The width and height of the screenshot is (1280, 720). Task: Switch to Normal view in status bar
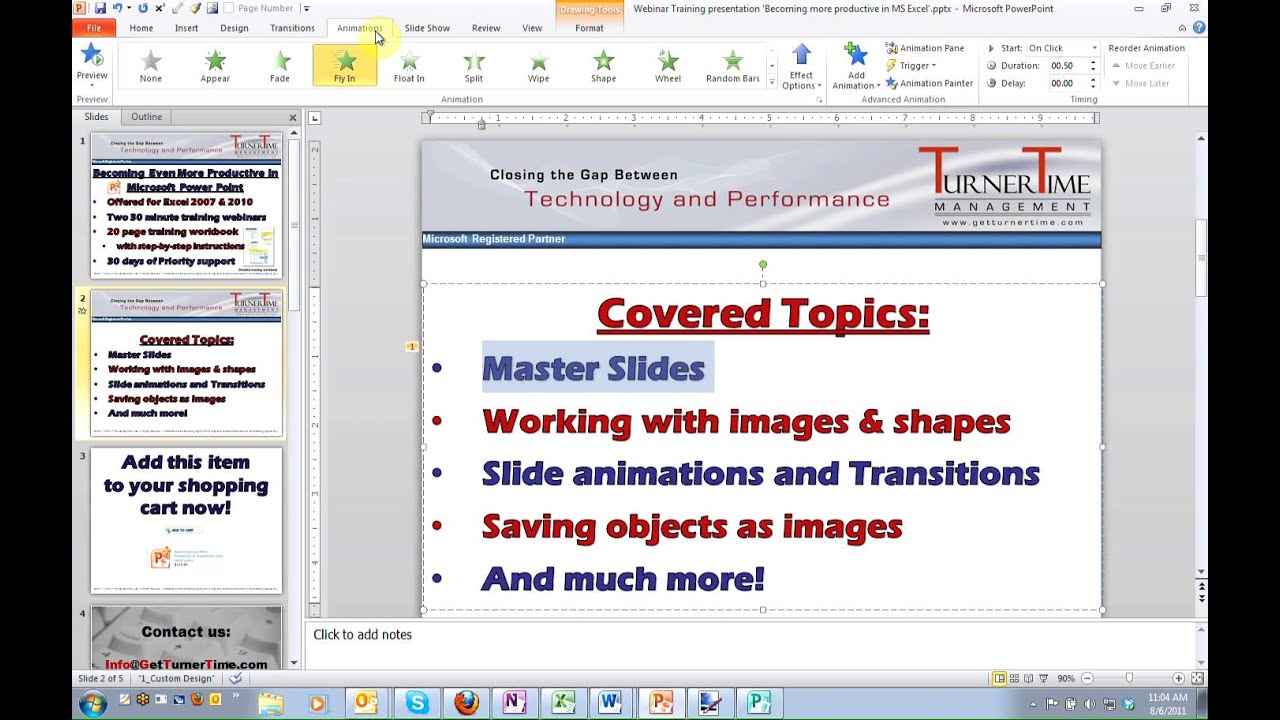tap(999, 678)
